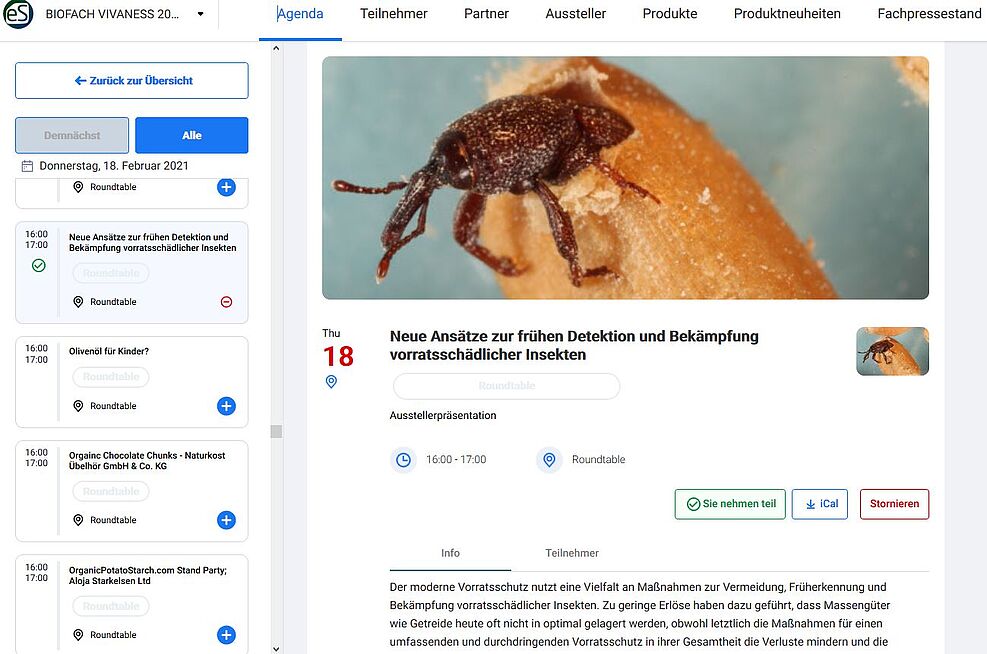Click the location pin icon under the date 18
Image resolution: width=987 pixels, height=654 pixels.
331,381
